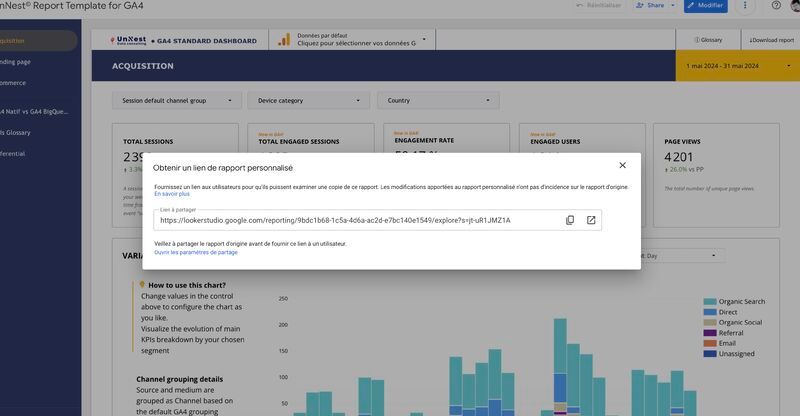
Task: Click Download report button
Action: coord(771,40)
